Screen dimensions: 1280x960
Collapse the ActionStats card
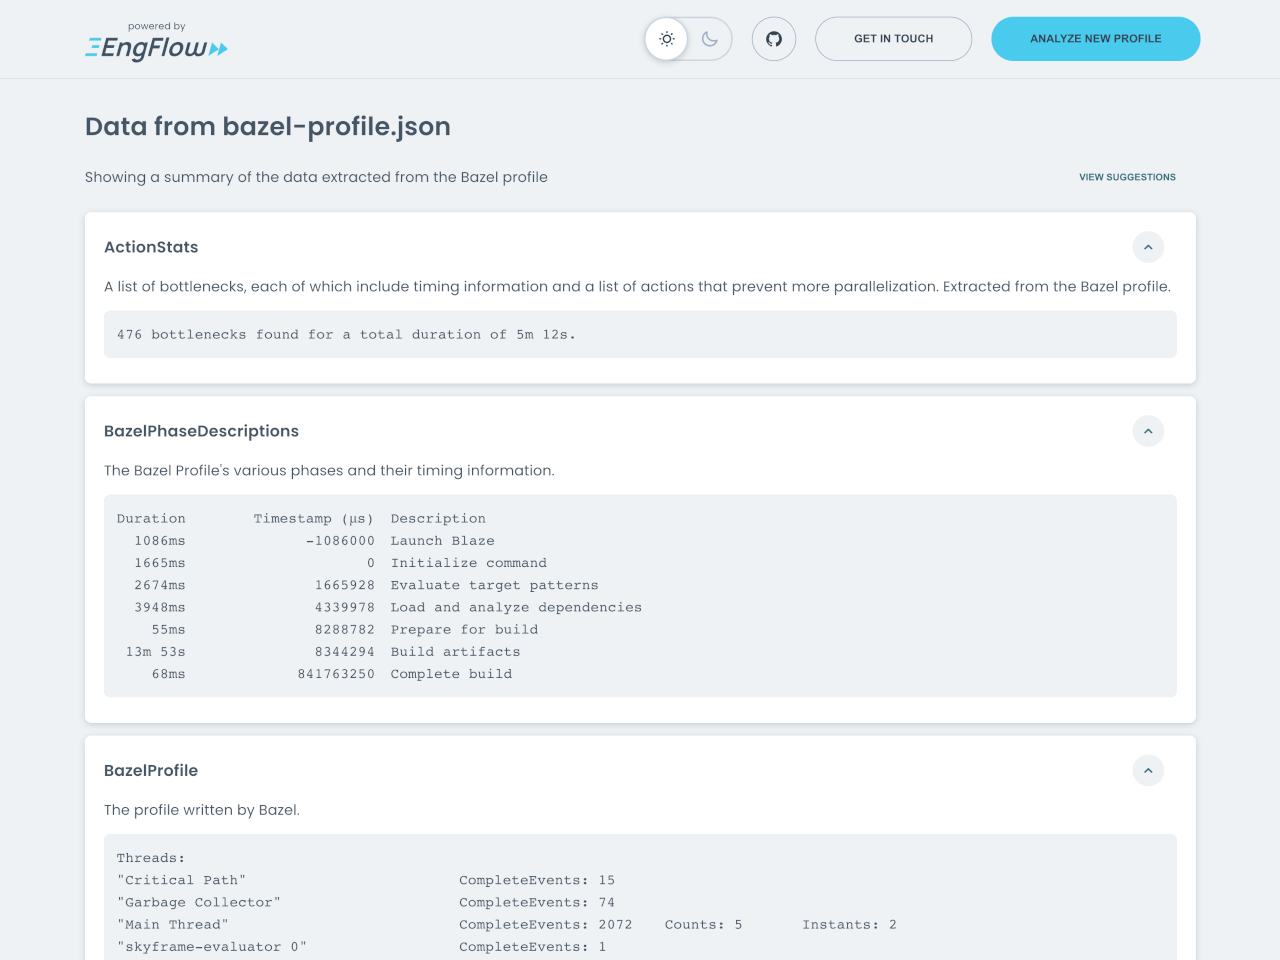tap(1148, 247)
